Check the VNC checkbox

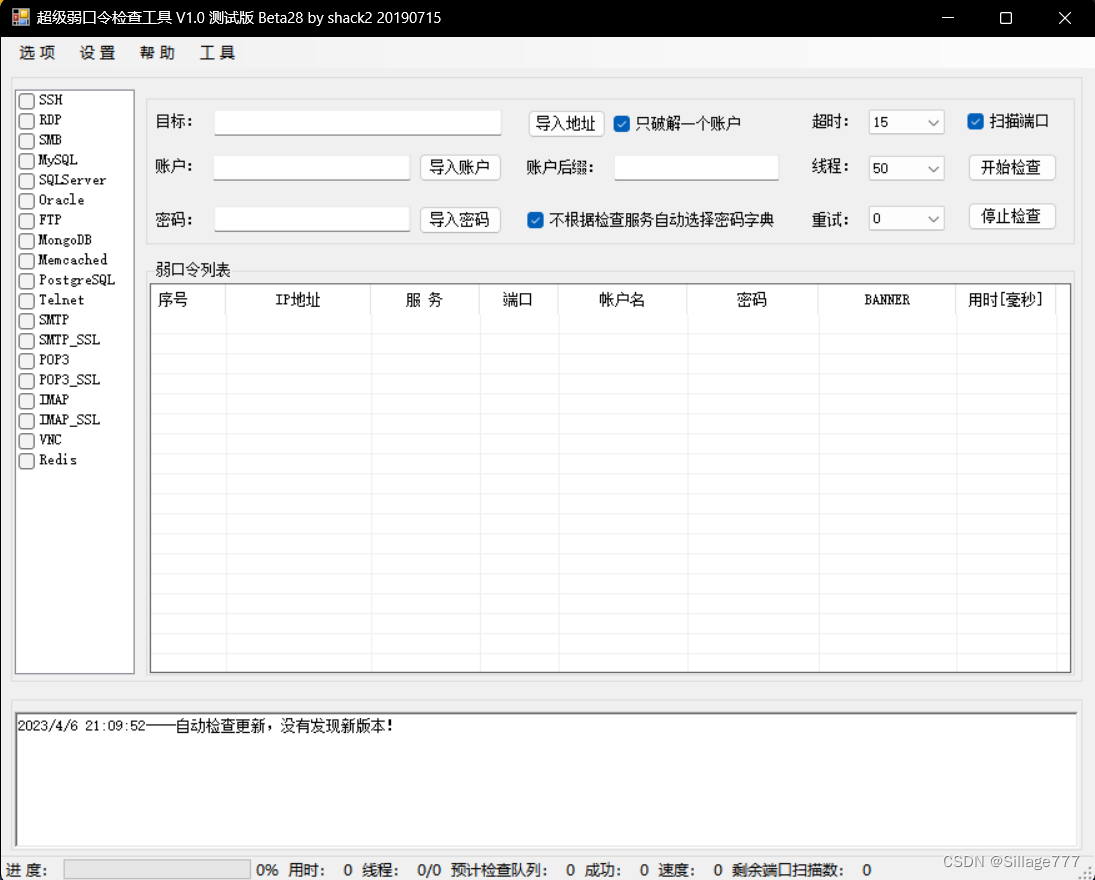27,441
